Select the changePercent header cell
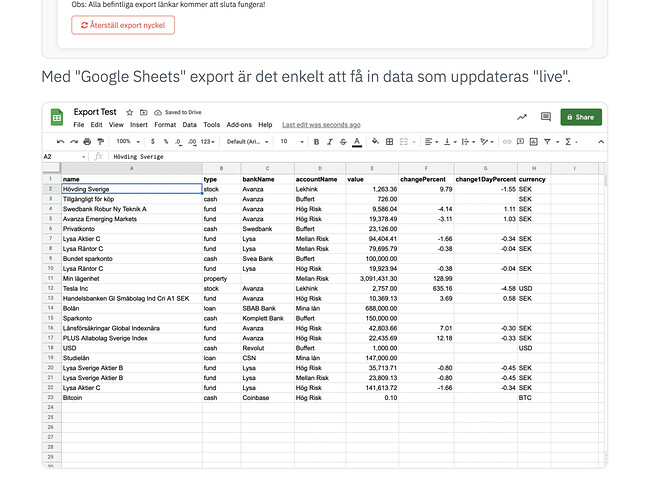The height and width of the screenshot is (500, 649). point(426,179)
